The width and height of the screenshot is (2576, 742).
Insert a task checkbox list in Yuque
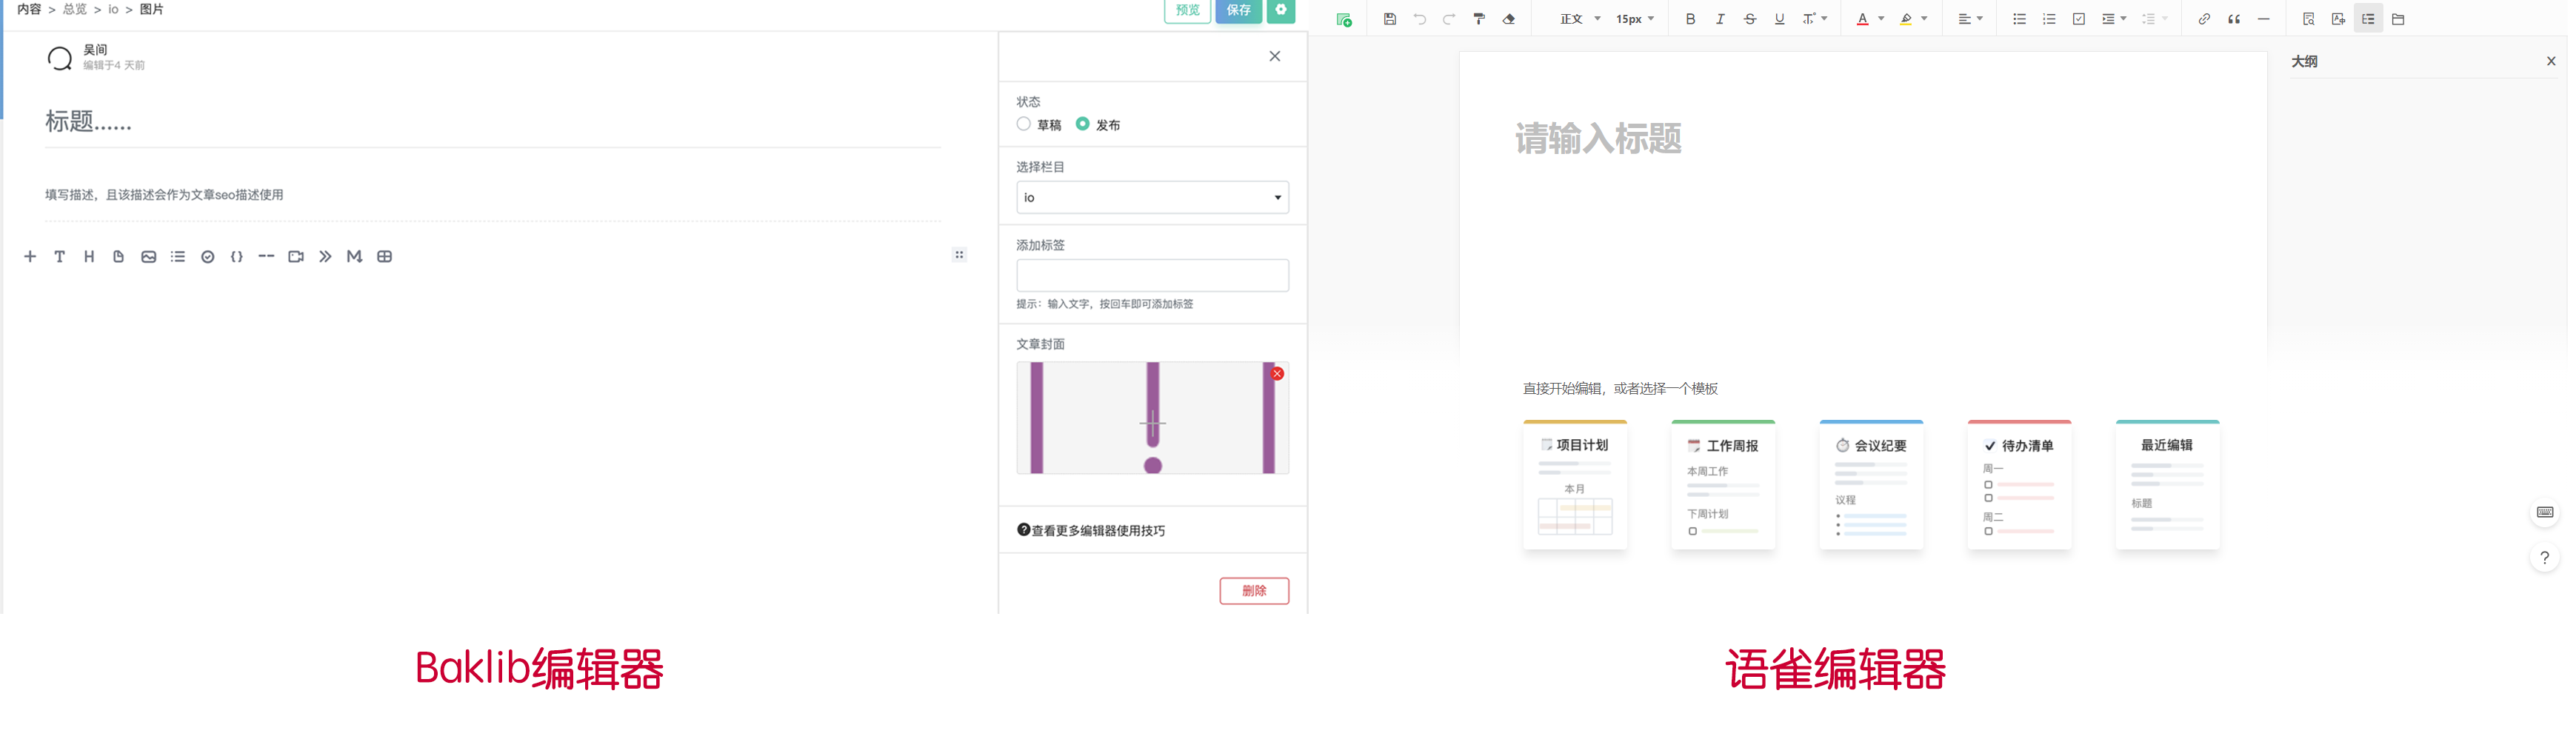[x=2079, y=19]
